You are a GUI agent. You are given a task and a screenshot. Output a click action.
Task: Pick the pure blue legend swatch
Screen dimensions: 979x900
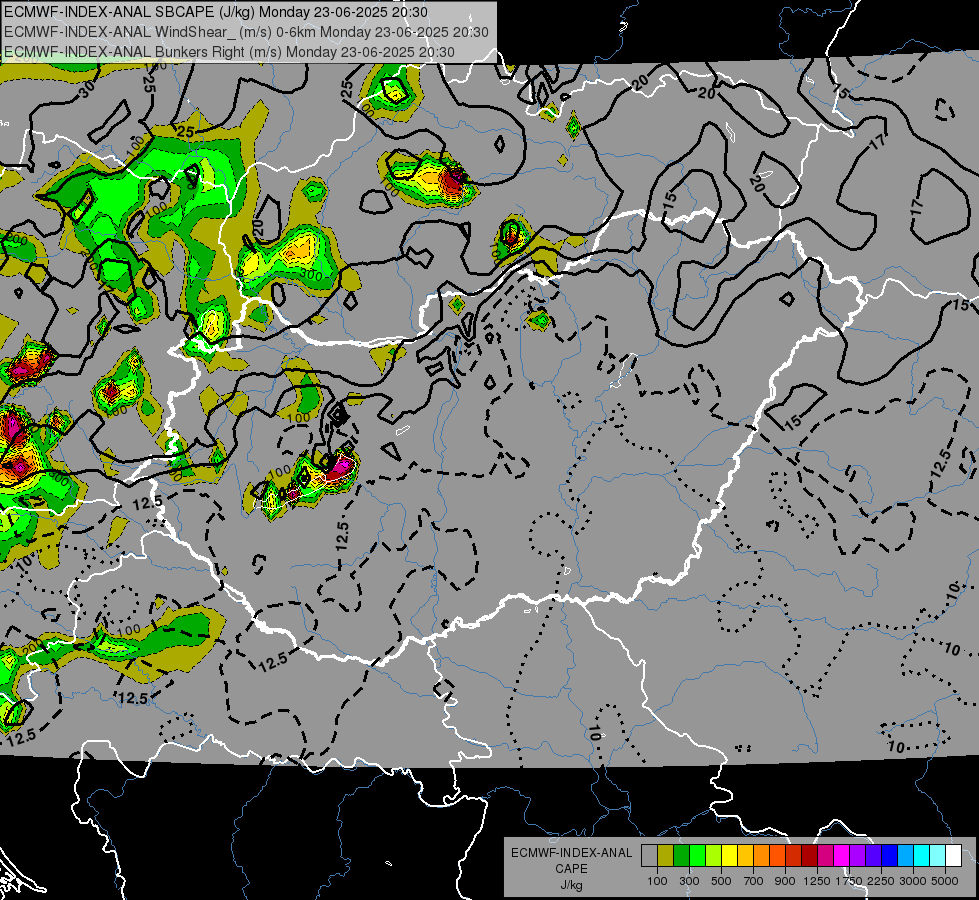890,856
